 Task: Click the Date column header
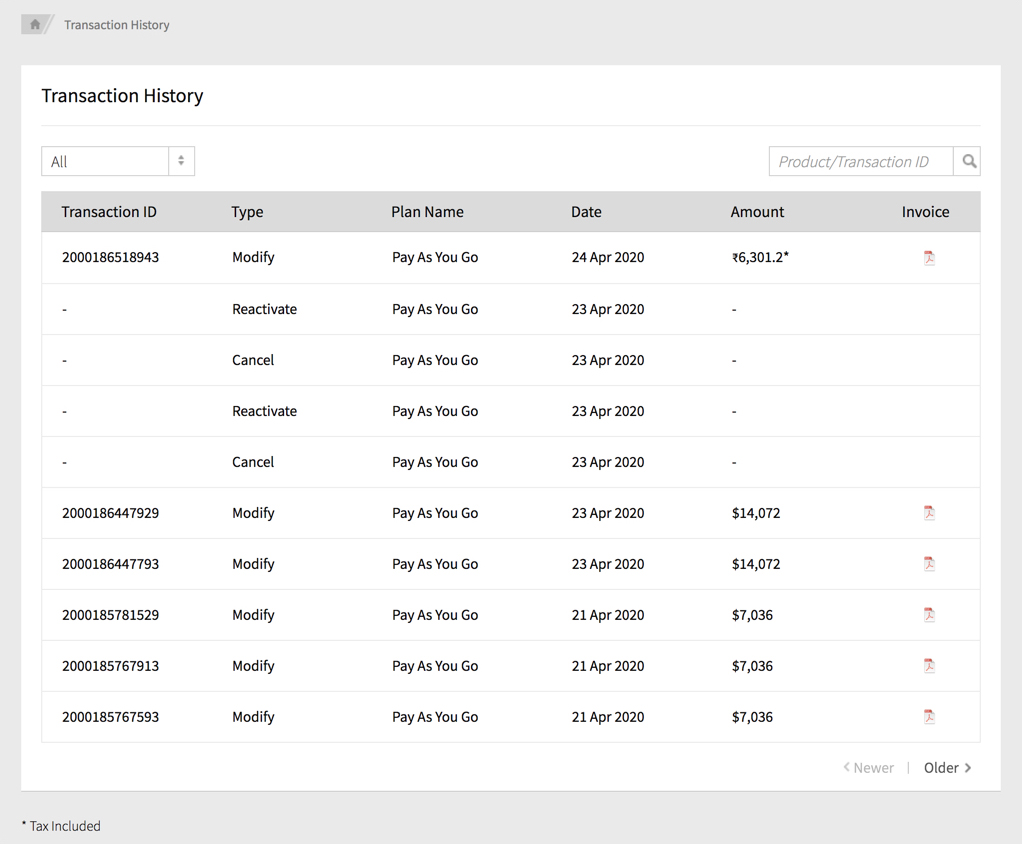(x=586, y=211)
